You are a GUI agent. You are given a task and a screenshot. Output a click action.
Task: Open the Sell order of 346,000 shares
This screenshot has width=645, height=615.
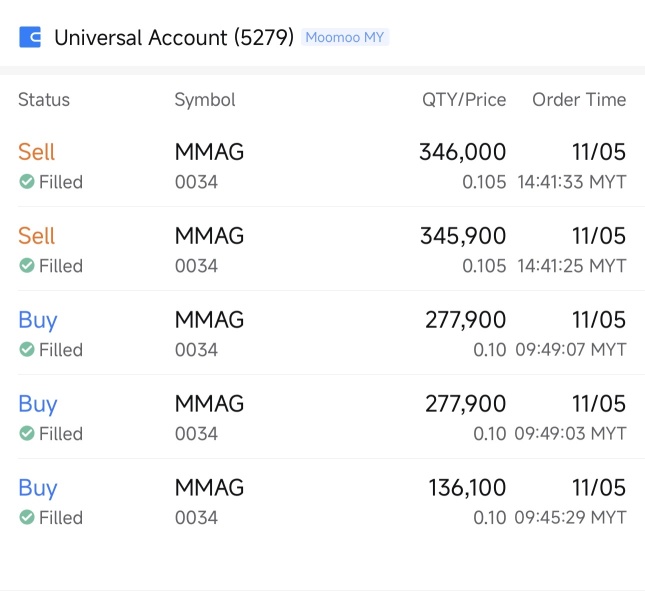(322, 166)
